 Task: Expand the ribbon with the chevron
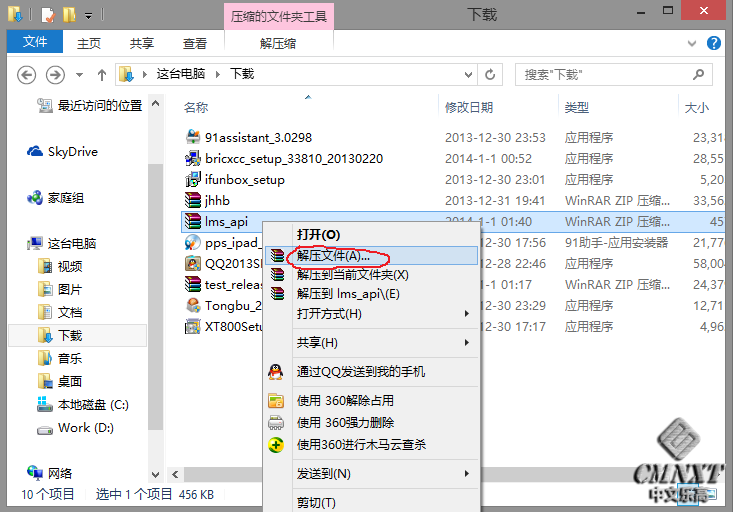(692, 43)
